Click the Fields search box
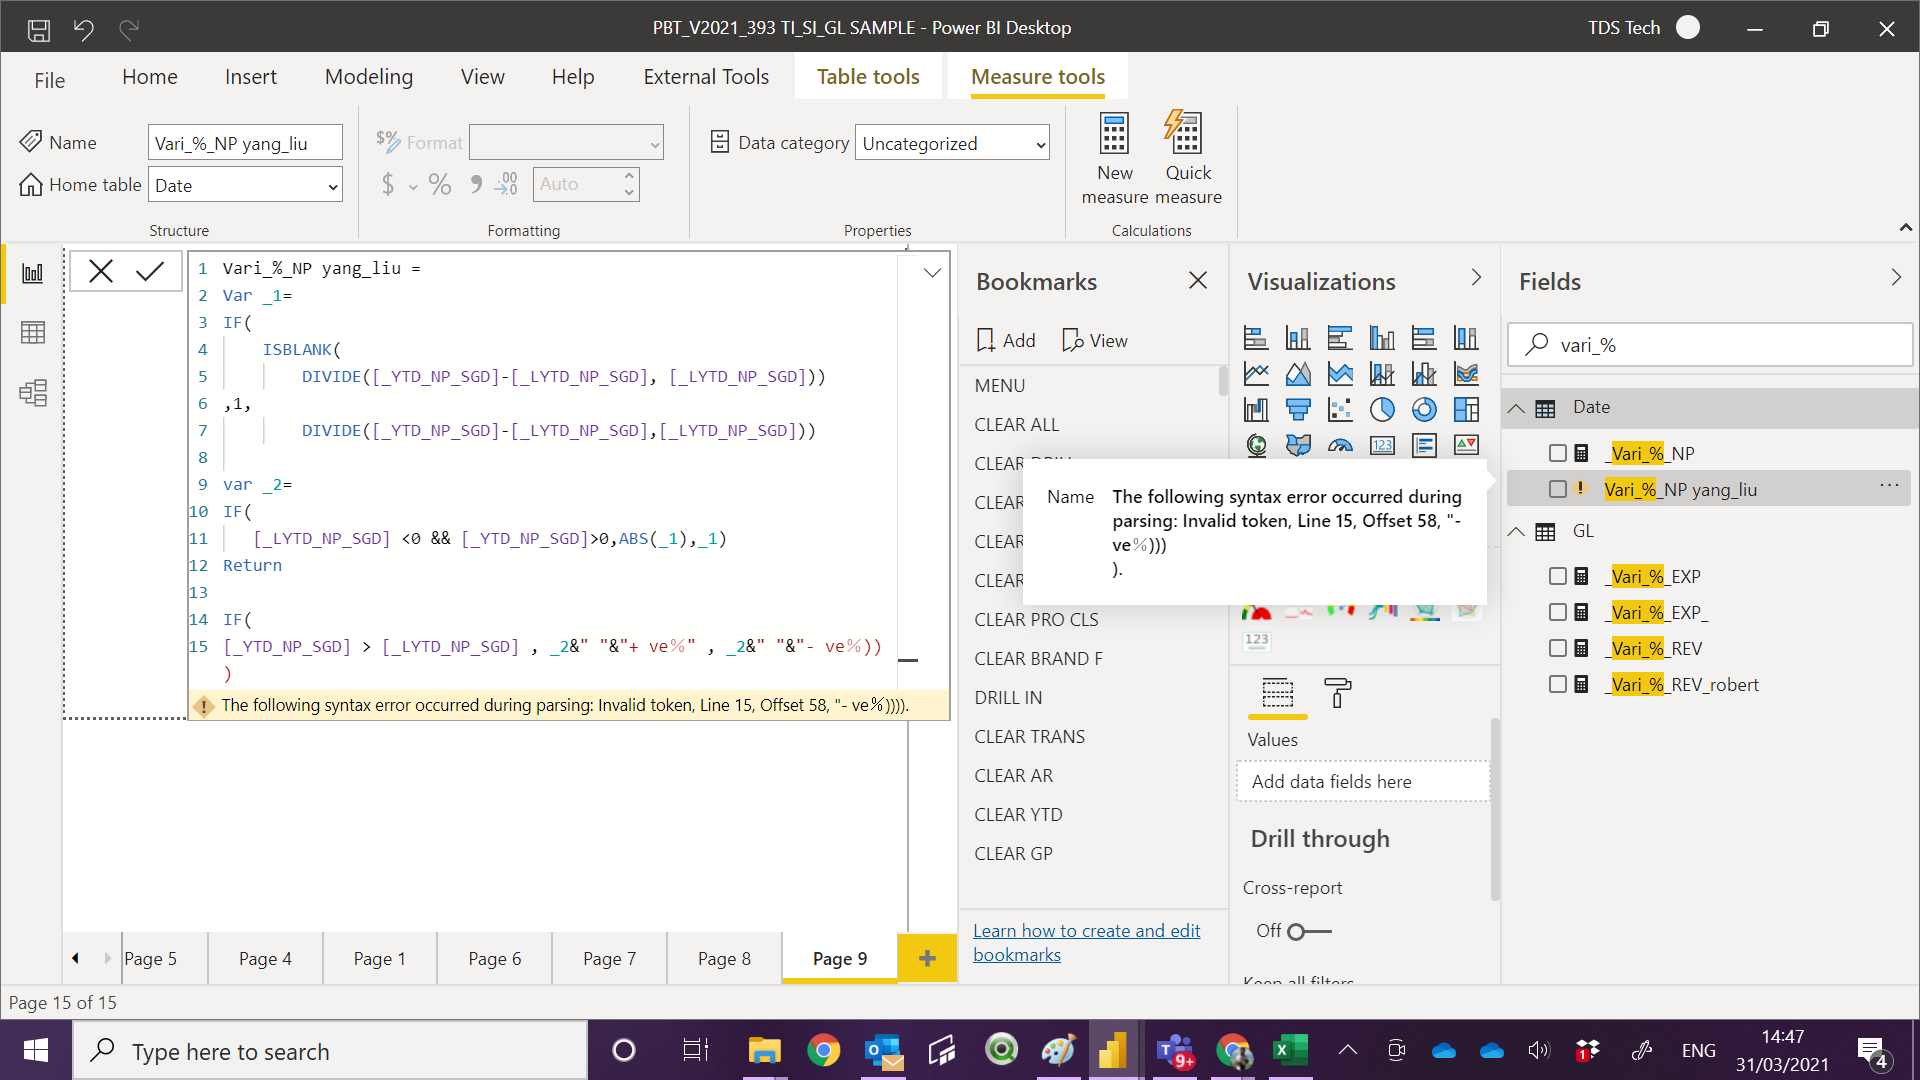Image resolution: width=1920 pixels, height=1080 pixels. point(1710,345)
